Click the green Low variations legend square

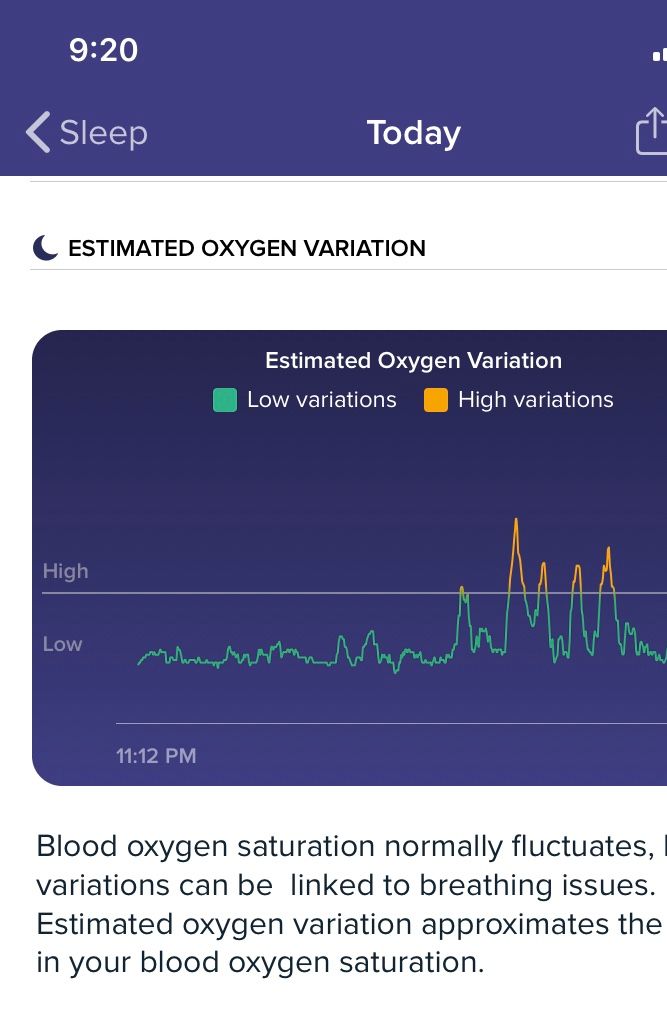pos(225,400)
